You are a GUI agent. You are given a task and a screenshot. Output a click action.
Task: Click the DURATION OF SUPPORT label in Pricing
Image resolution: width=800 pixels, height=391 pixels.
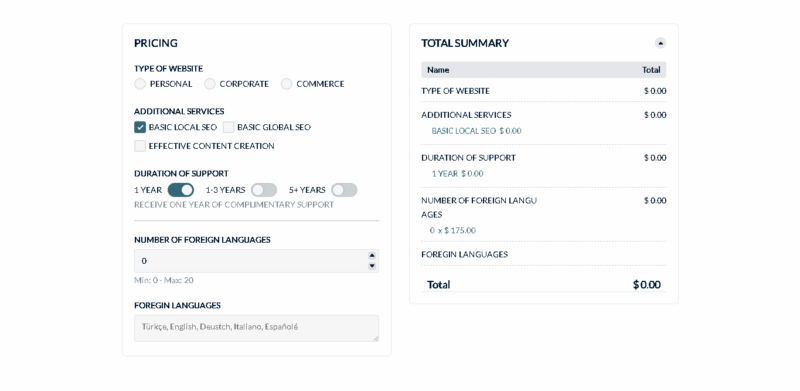click(x=181, y=174)
